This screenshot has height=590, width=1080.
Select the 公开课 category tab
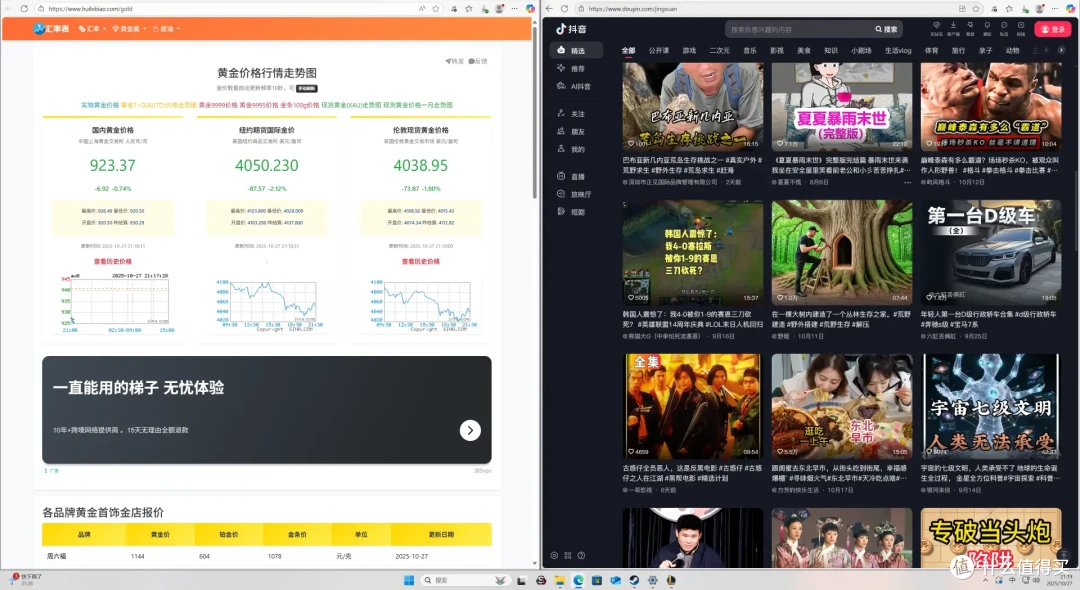tap(658, 50)
